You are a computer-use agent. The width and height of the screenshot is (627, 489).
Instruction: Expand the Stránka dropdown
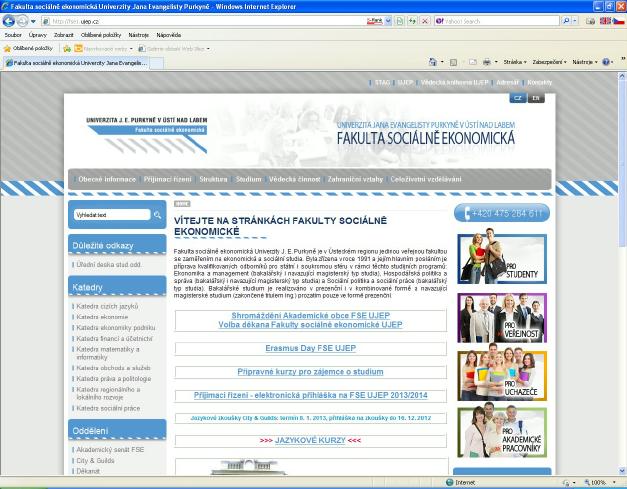(515, 62)
